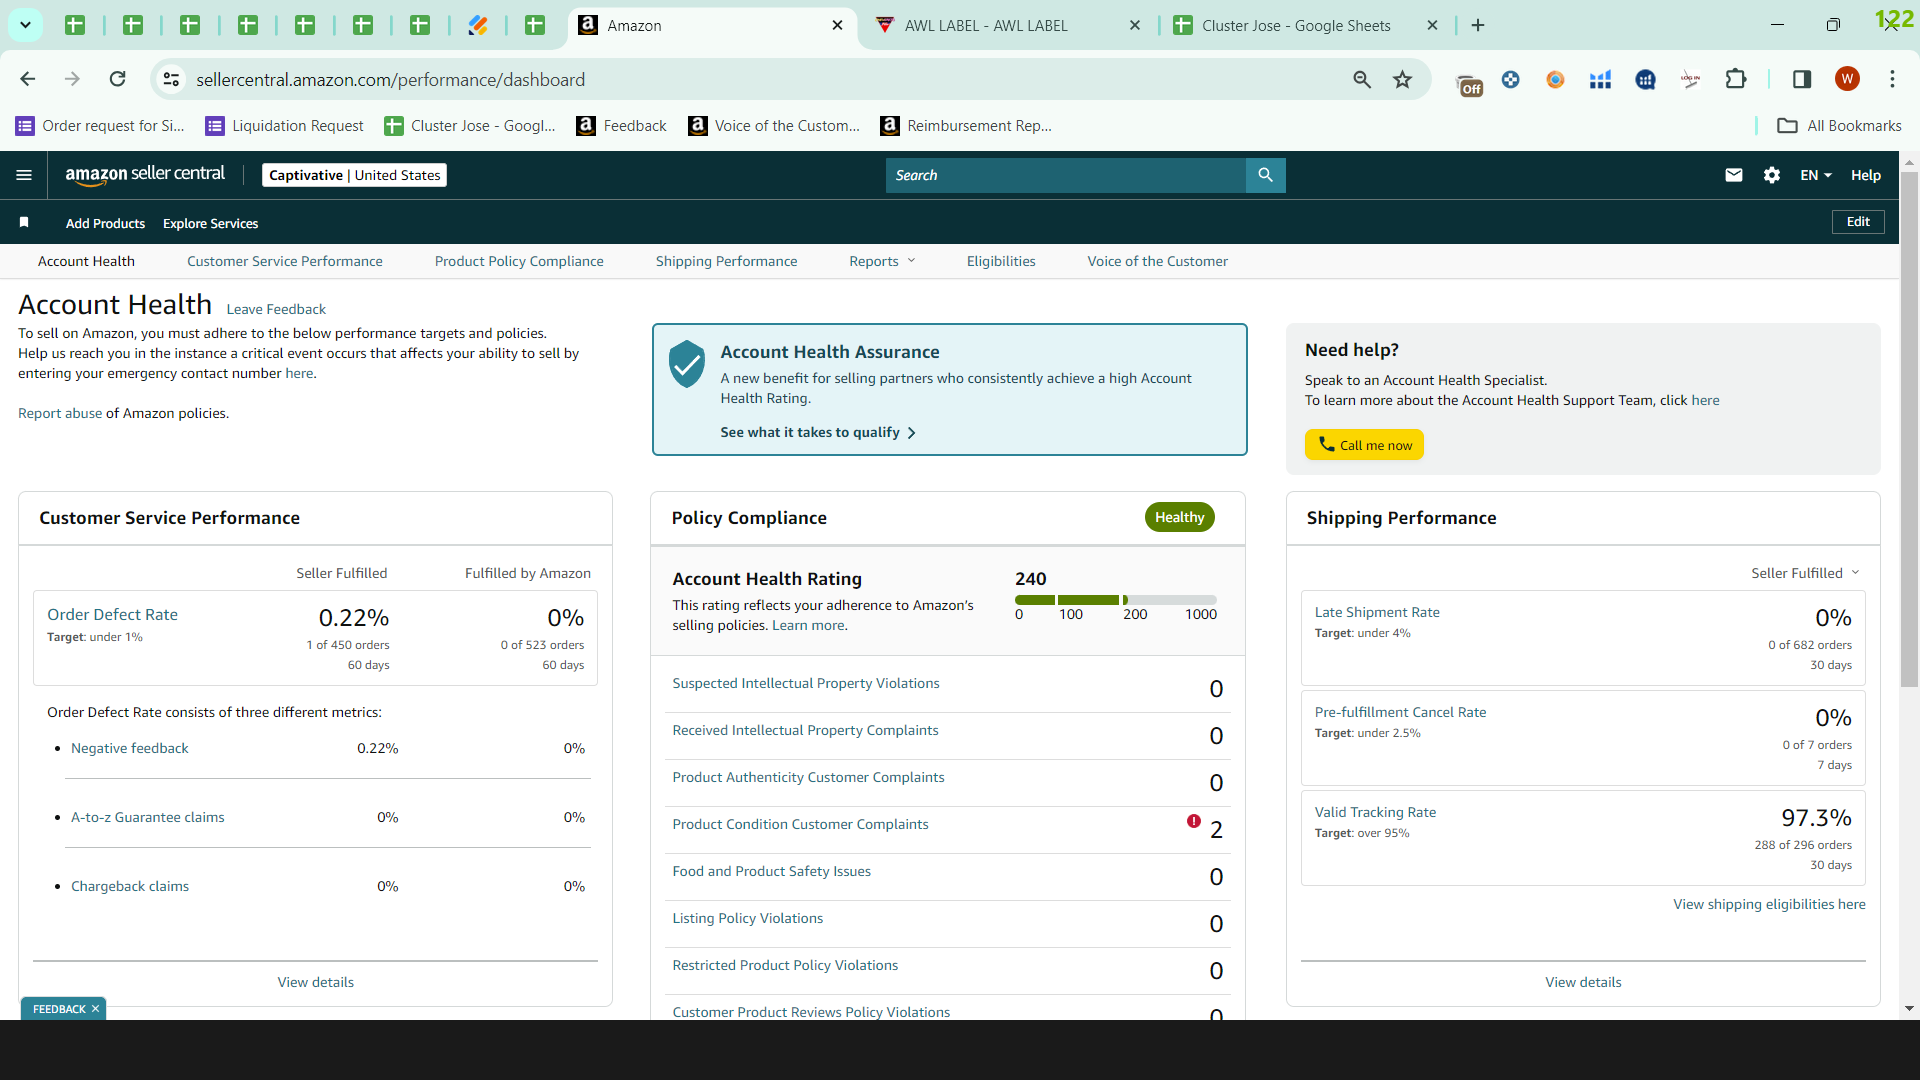Click the Help link in header
1920x1080 pixels.
tap(1866, 175)
